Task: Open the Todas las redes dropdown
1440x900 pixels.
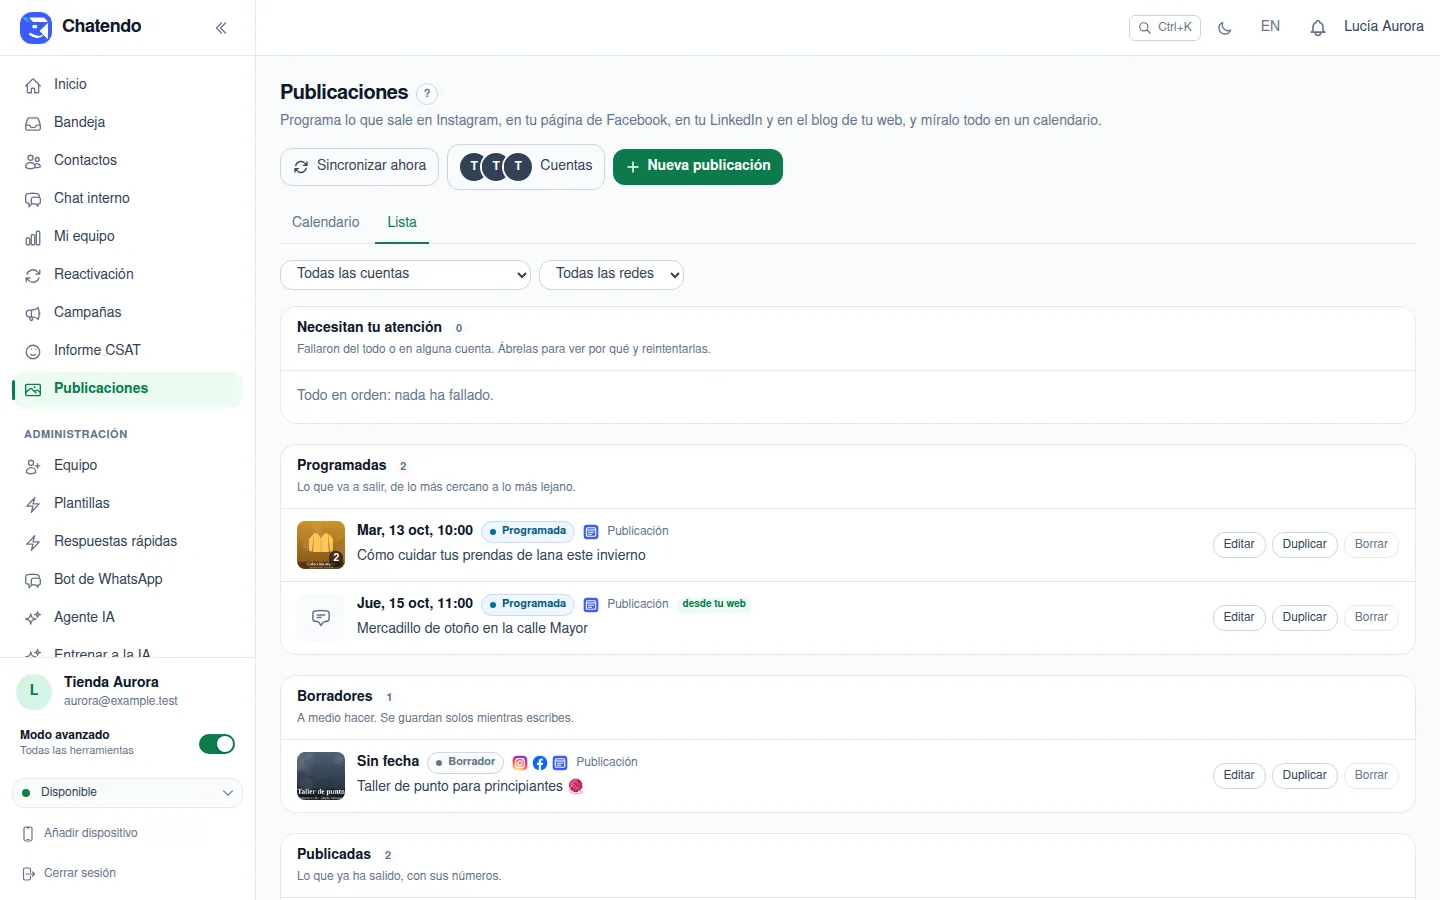Action: tap(611, 274)
